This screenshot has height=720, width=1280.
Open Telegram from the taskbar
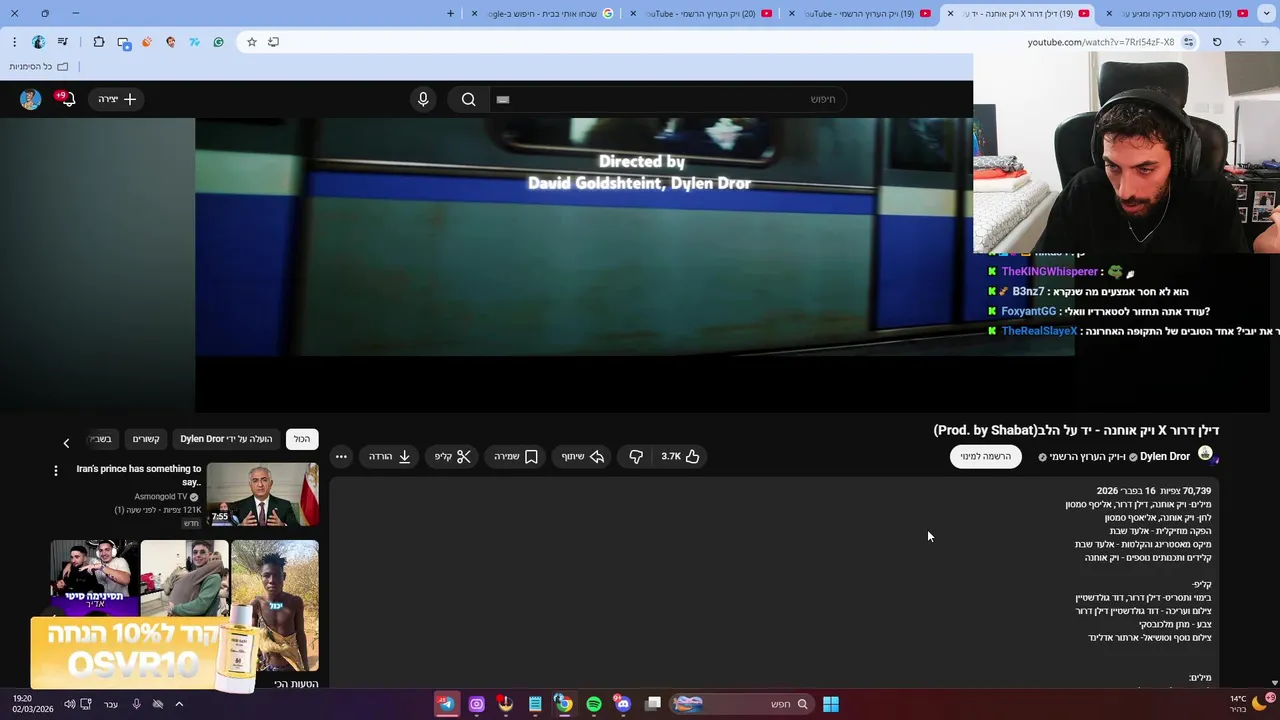click(x=446, y=704)
